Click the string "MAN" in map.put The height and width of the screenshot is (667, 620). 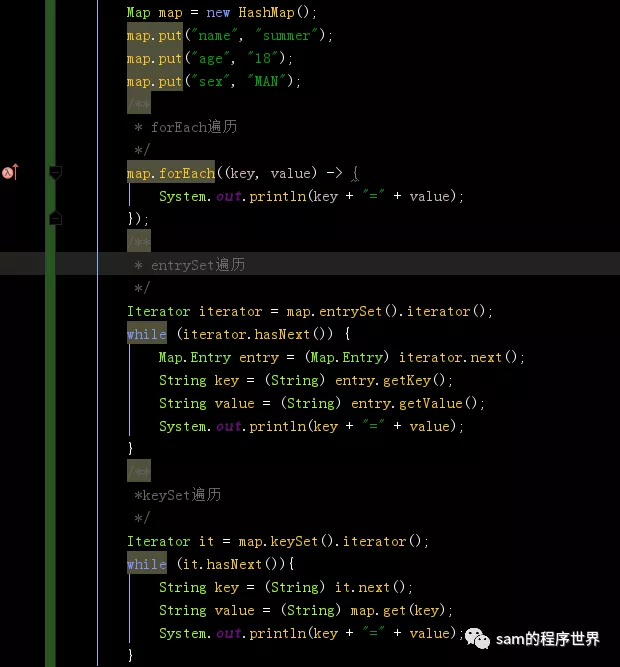click(267, 81)
